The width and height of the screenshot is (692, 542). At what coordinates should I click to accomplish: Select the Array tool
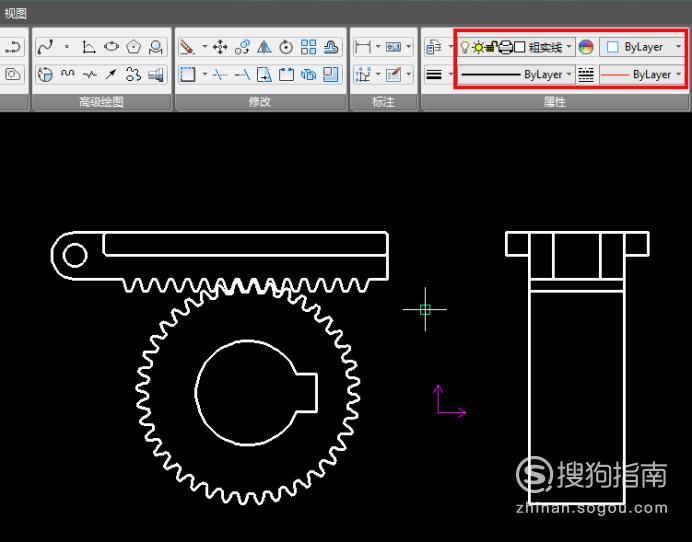pos(308,46)
